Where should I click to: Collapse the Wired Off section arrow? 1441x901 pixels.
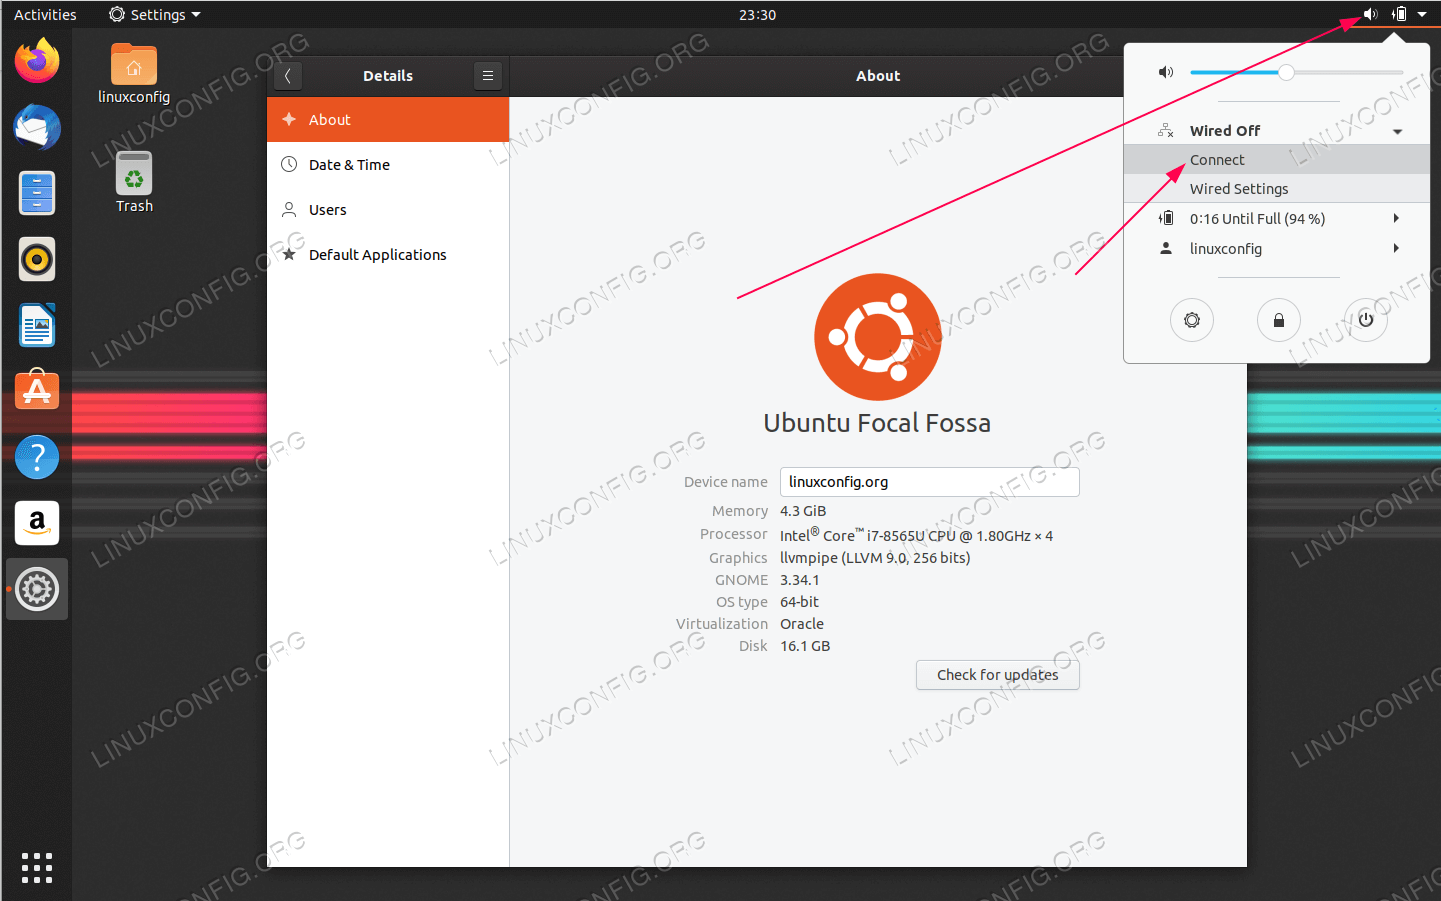pos(1398,132)
